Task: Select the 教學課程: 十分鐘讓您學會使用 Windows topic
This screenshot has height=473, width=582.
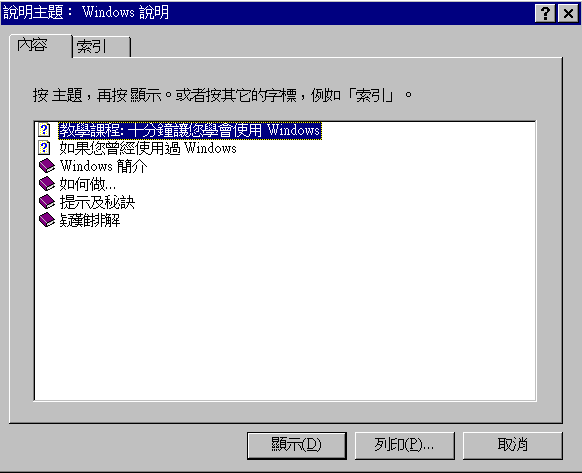Action: (x=190, y=130)
